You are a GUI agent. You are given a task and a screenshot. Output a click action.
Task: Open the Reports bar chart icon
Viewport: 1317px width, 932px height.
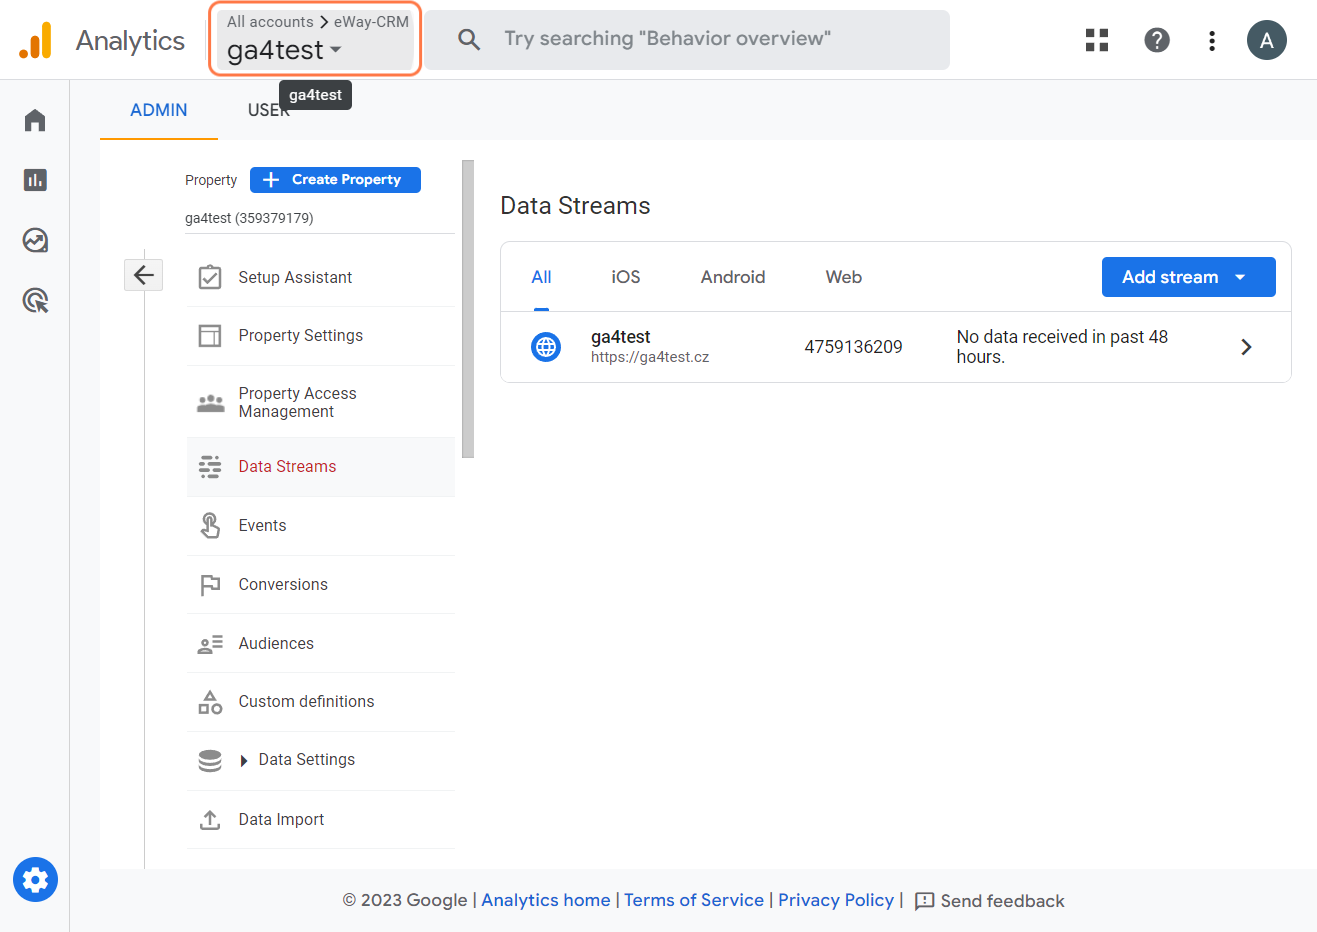35,180
